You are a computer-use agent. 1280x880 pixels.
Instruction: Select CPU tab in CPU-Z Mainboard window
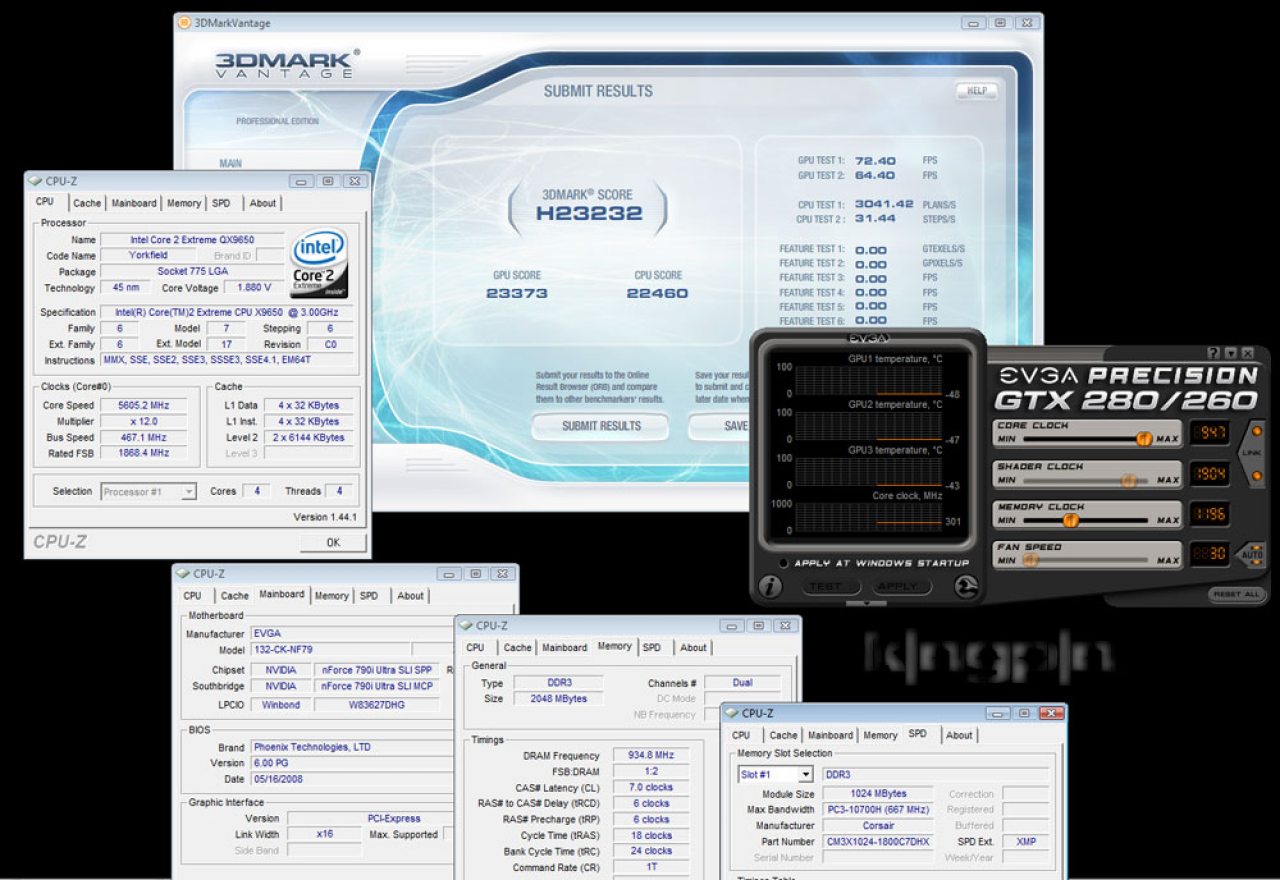click(x=192, y=596)
